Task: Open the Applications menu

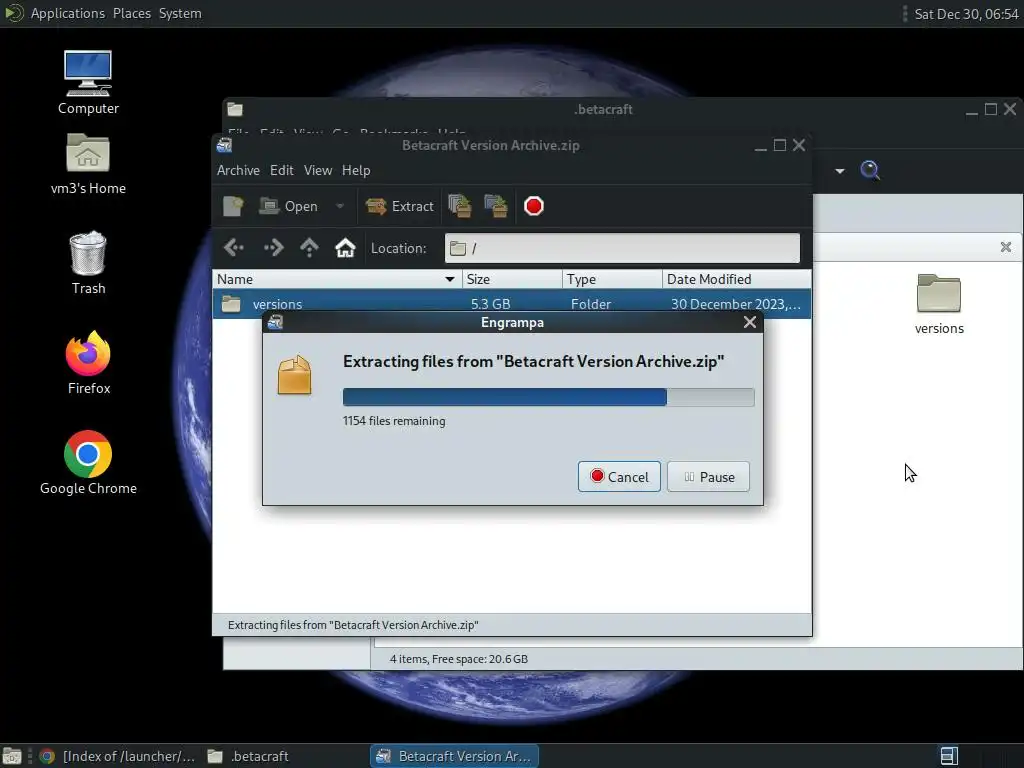Action: [x=67, y=13]
